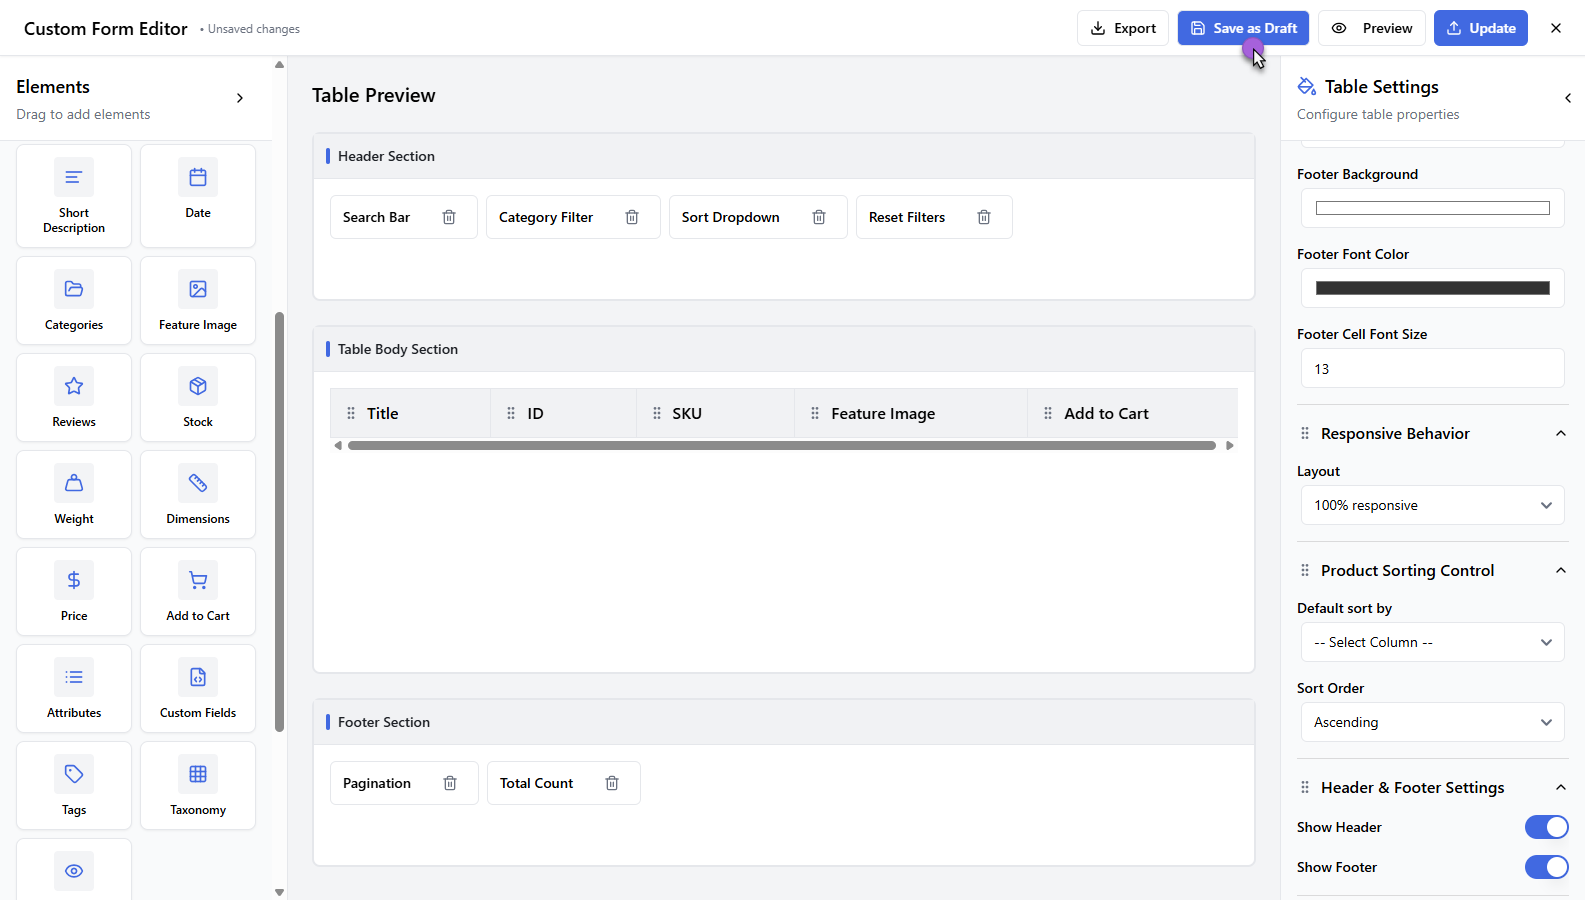This screenshot has width=1585, height=900.
Task: Delete the Total Count footer item
Action: pos(612,783)
